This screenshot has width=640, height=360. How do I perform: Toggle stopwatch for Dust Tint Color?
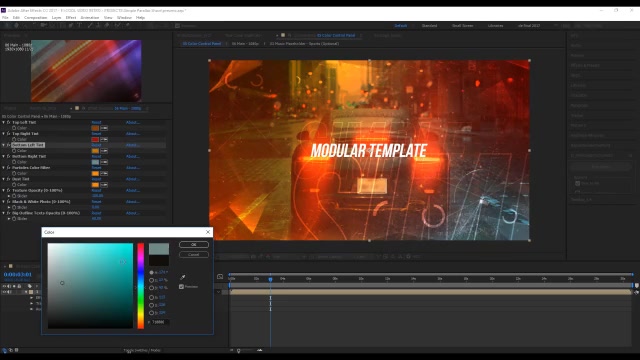pyautogui.click(x=14, y=185)
